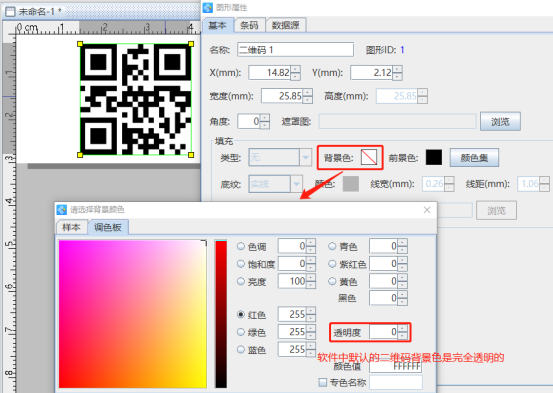Close the 请选择背景颜色 dialog
The height and width of the screenshot is (393, 553).
point(427,210)
